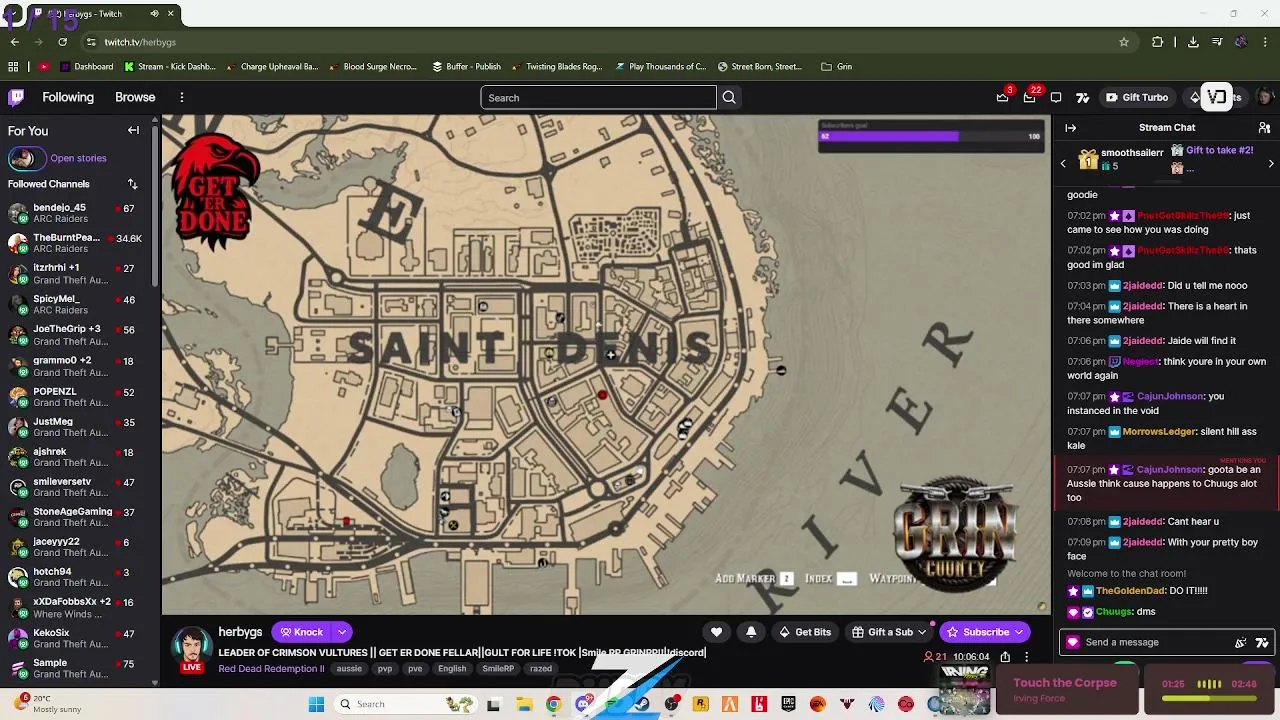Open the Grin bookmarks folder
The height and width of the screenshot is (720, 1280).
point(837,67)
